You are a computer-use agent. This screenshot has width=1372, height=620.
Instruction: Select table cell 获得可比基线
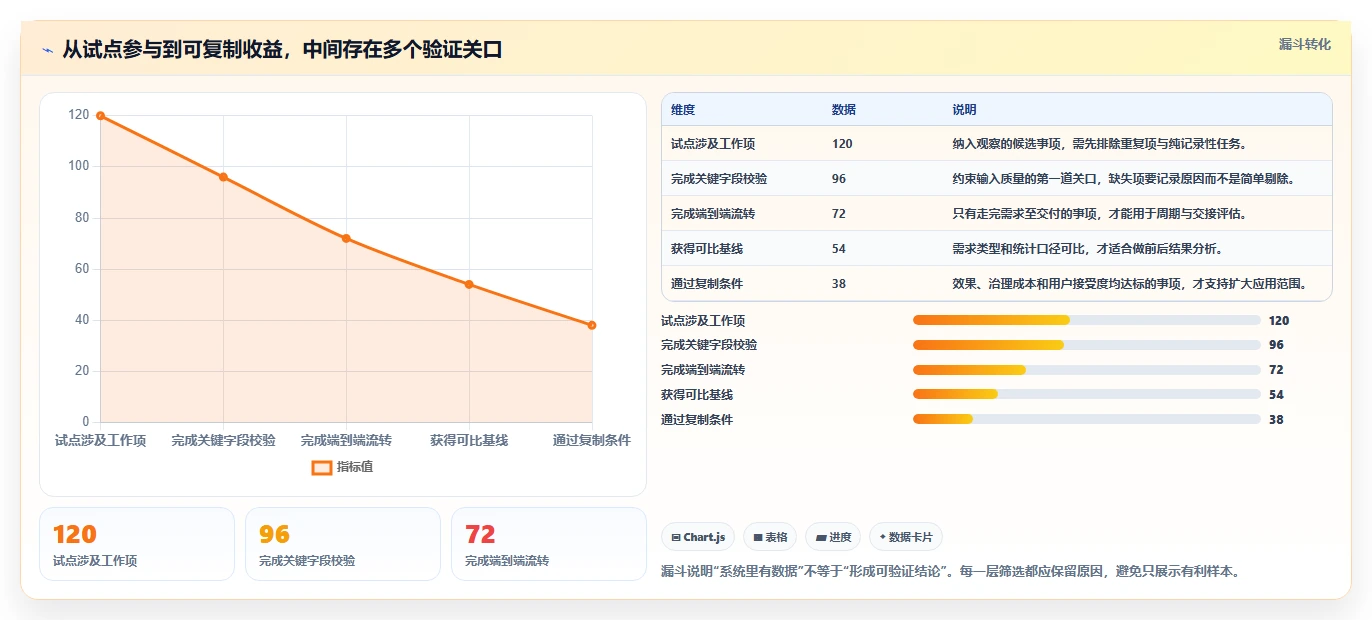coord(707,249)
